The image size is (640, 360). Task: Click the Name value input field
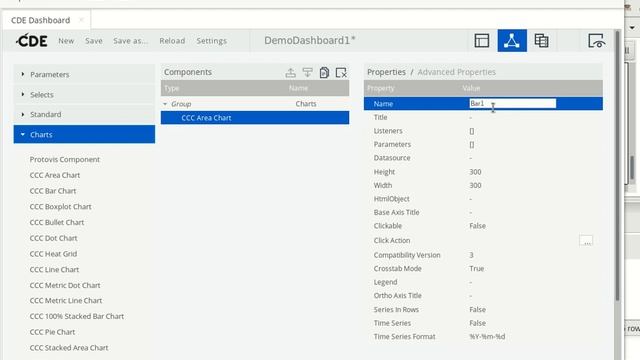click(512, 104)
